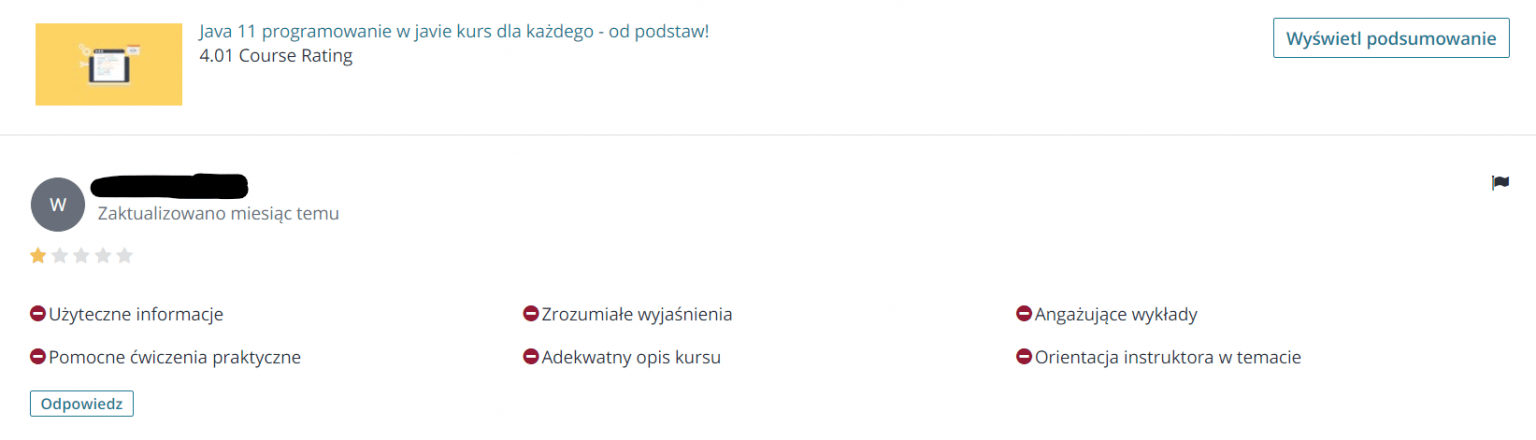Click the 4.01 Course Rating text

click(276, 56)
